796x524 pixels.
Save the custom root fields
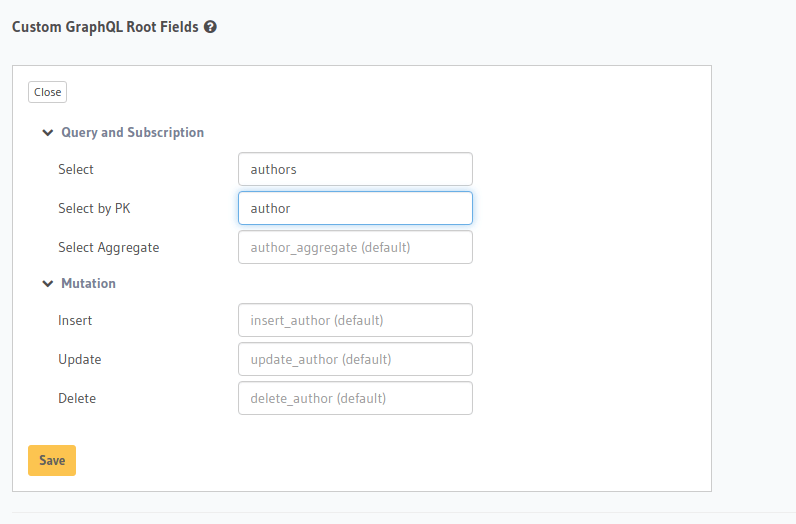point(52,460)
